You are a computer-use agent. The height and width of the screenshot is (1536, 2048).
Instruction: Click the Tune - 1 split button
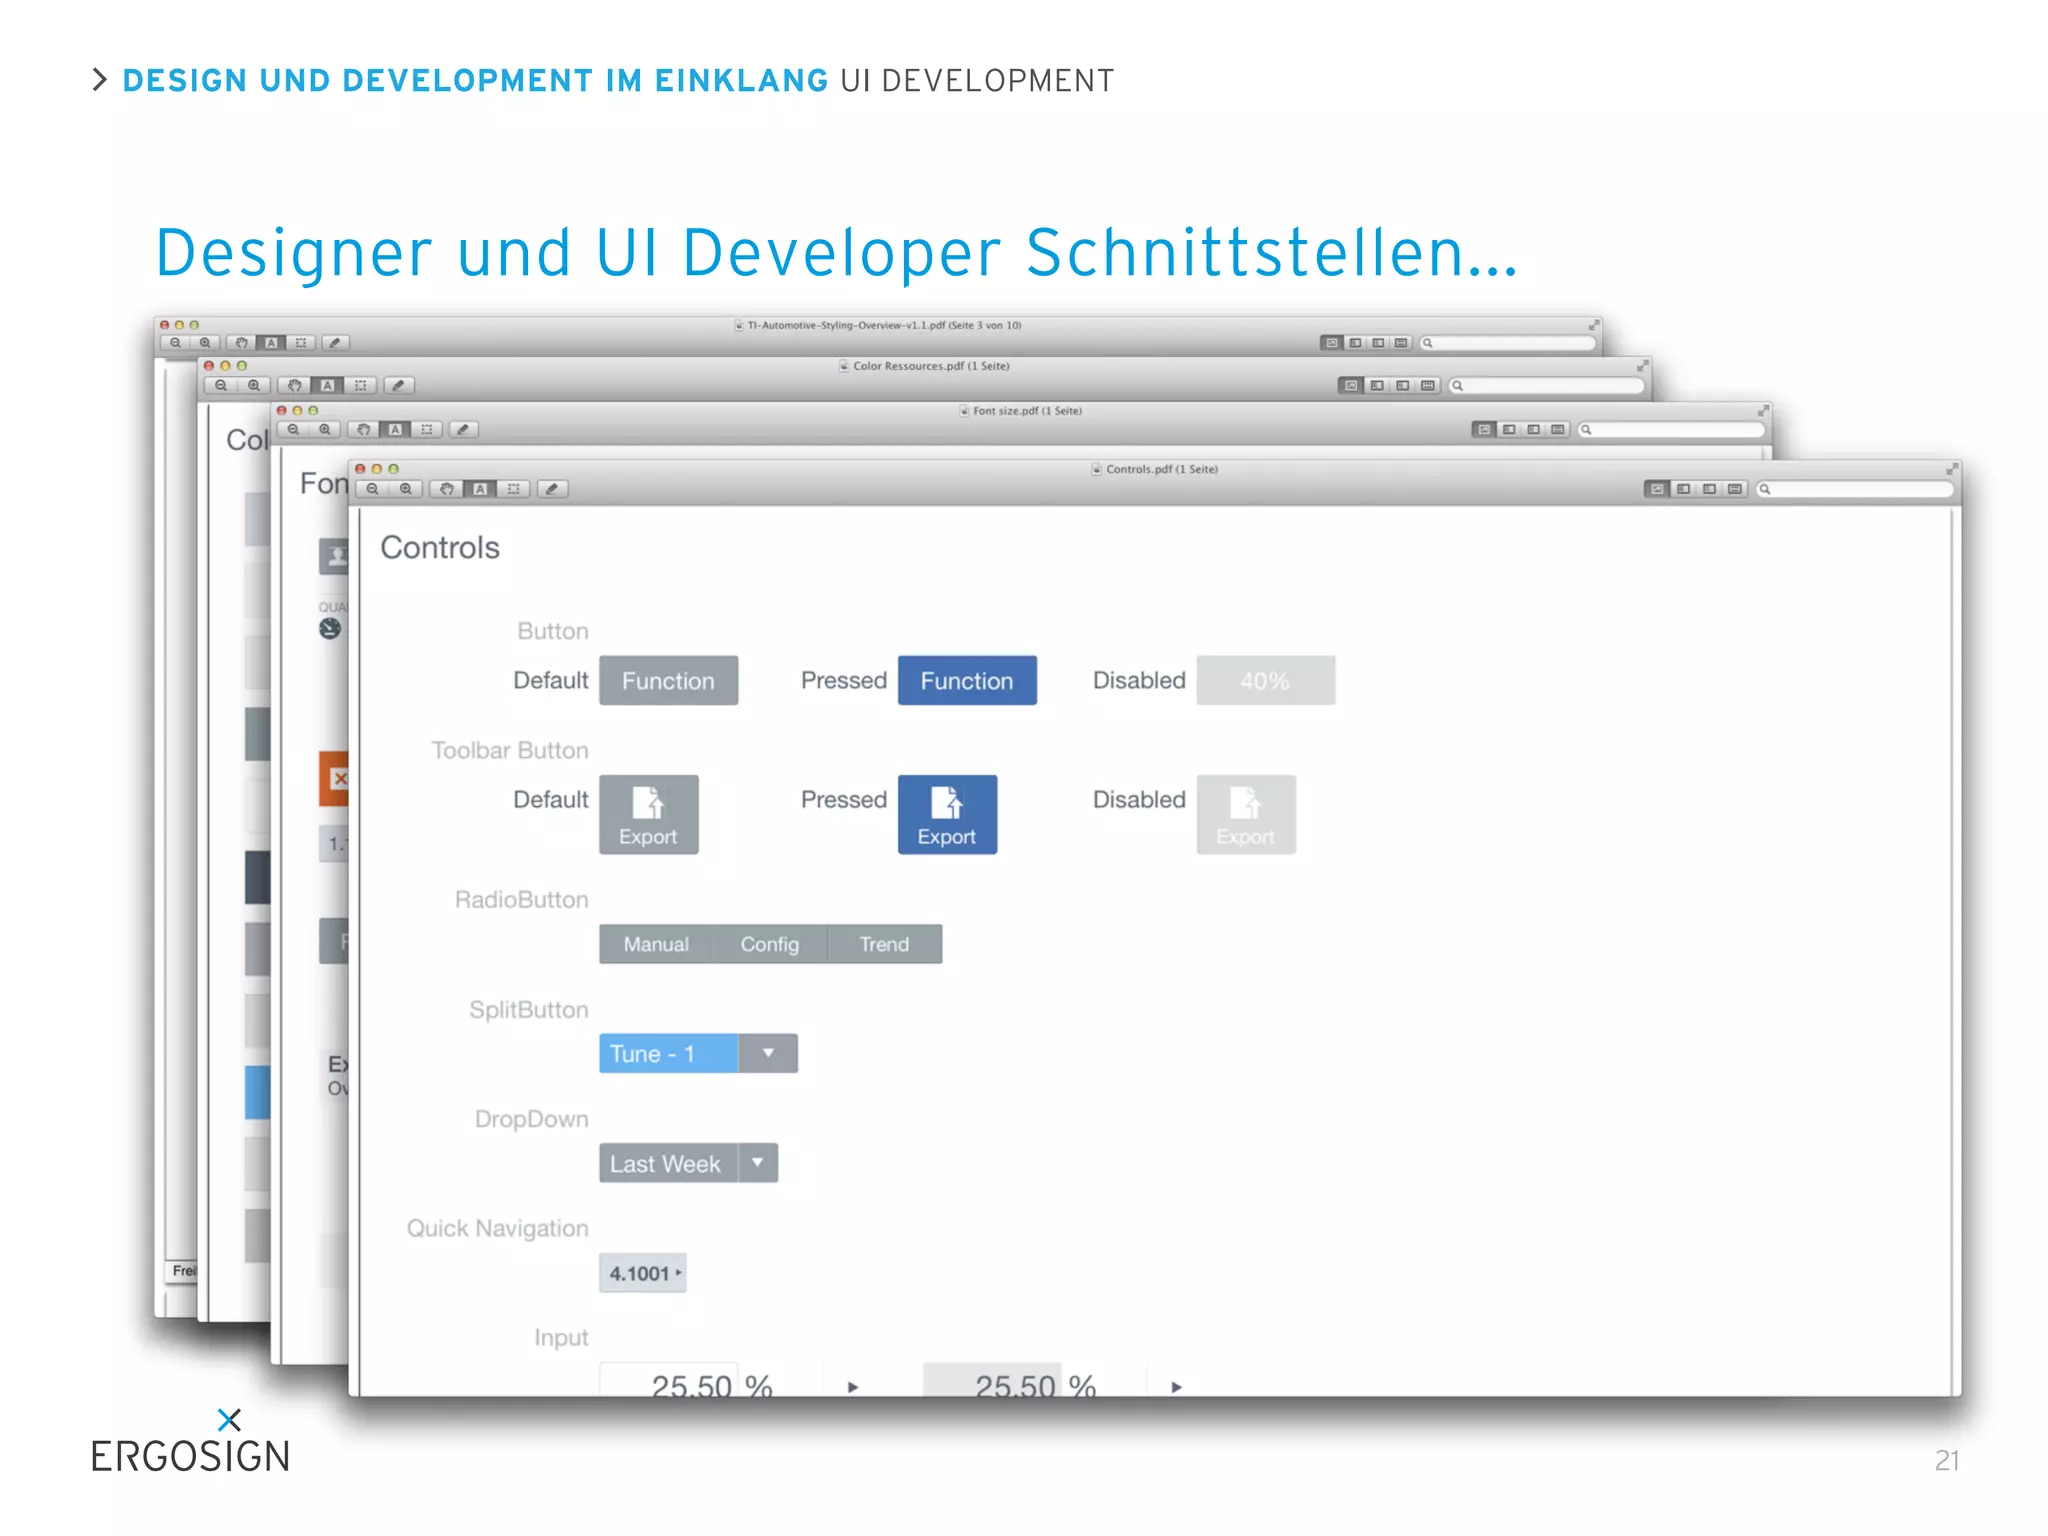click(668, 1053)
